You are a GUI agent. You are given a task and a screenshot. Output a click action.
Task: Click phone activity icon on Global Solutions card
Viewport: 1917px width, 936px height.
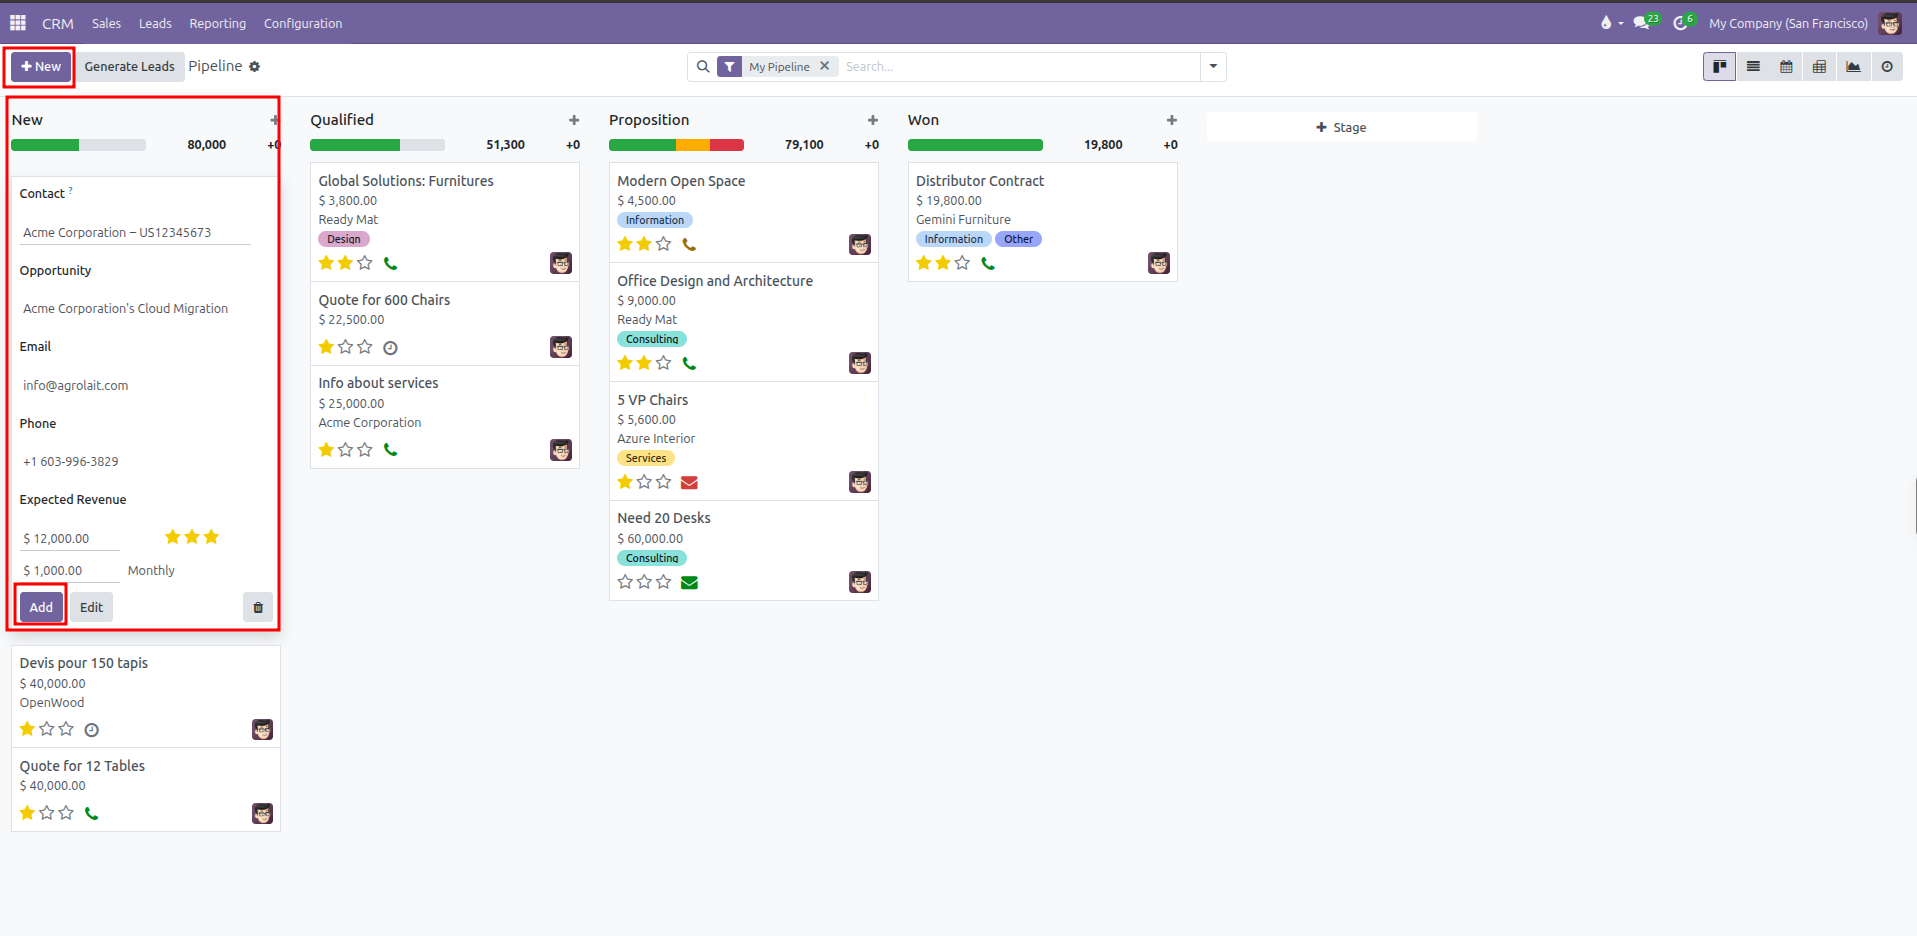(391, 264)
